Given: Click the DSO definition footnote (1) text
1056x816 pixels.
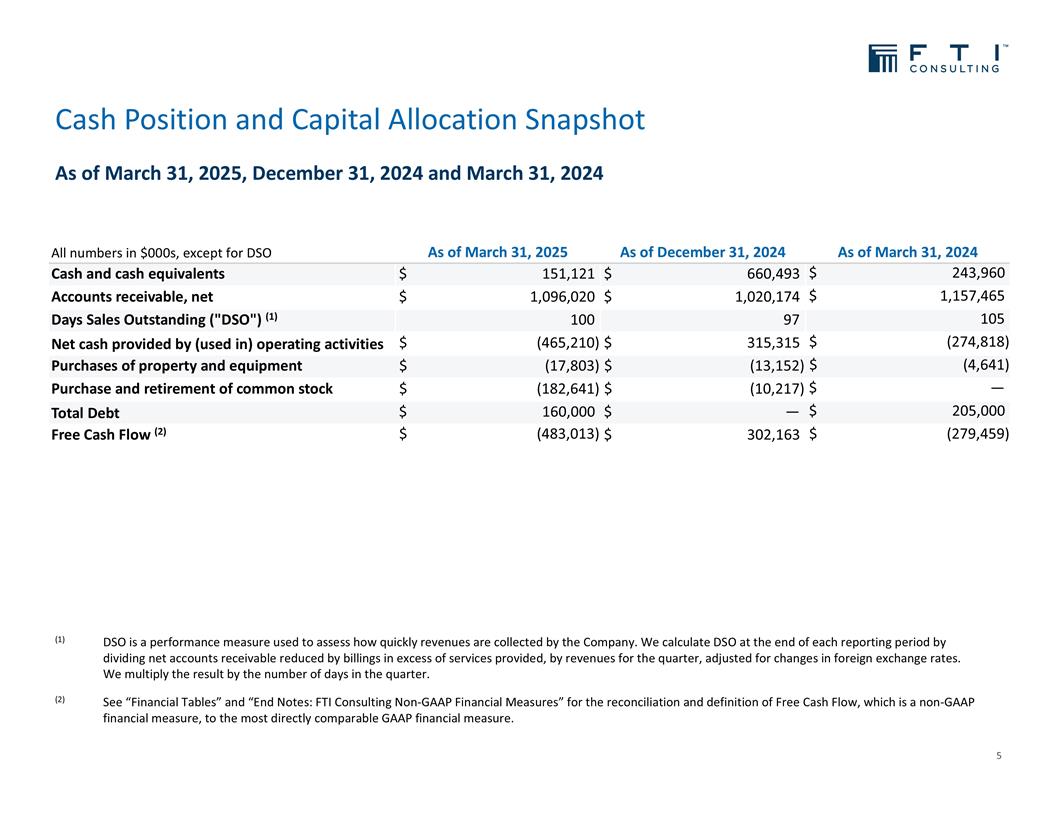Looking at the screenshot, I should coord(530,658).
